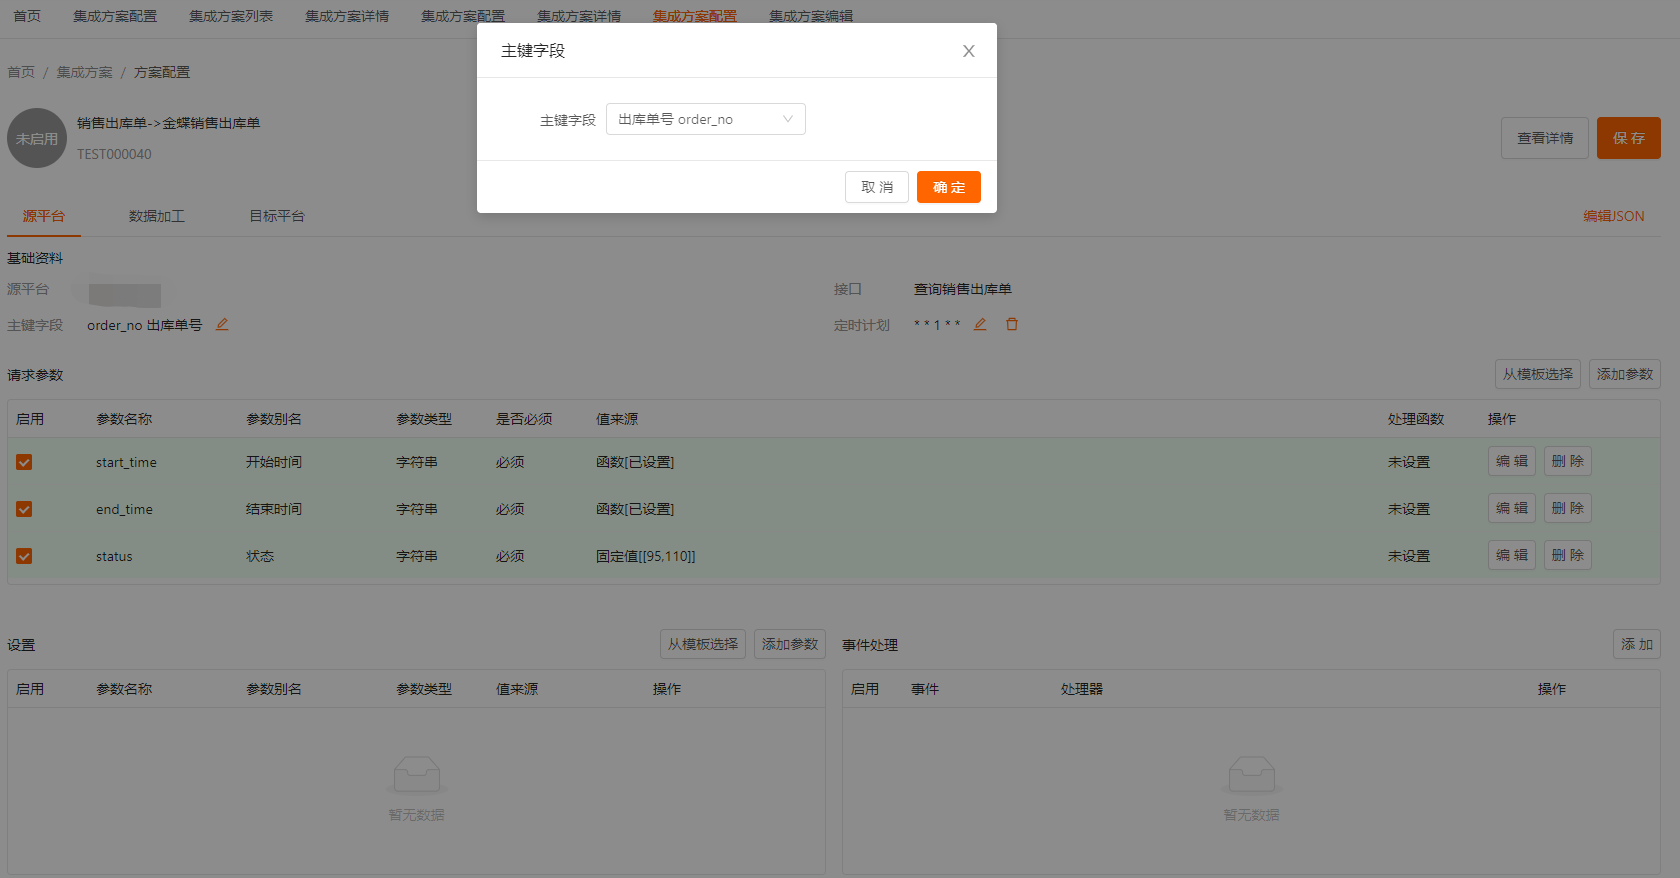Click 编辑 for the start_time row

(x=1511, y=461)
